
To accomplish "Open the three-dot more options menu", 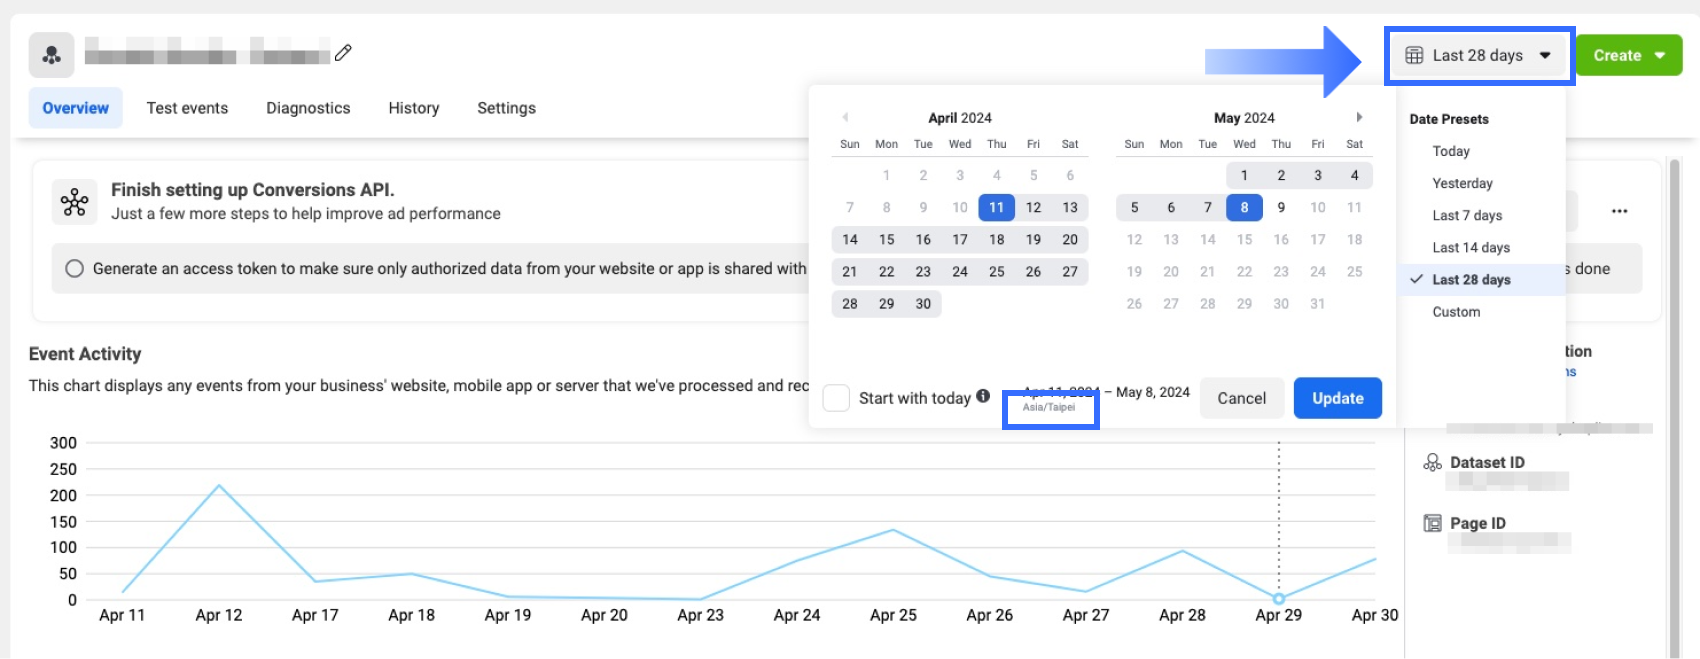I will (x=1619, y=211).
